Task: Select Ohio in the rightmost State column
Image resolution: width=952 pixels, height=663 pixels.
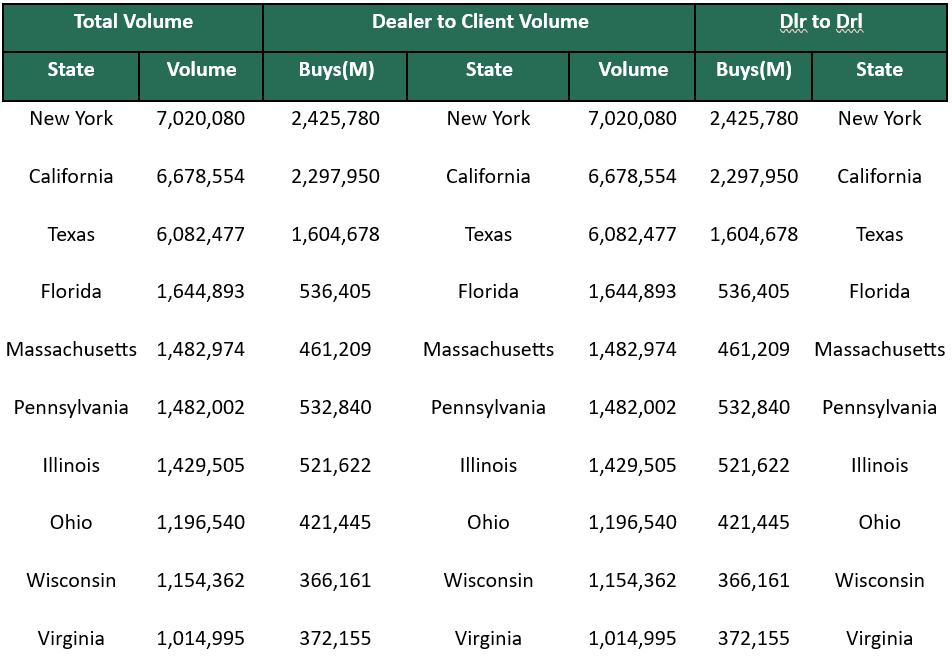Action: pos(880,523)
